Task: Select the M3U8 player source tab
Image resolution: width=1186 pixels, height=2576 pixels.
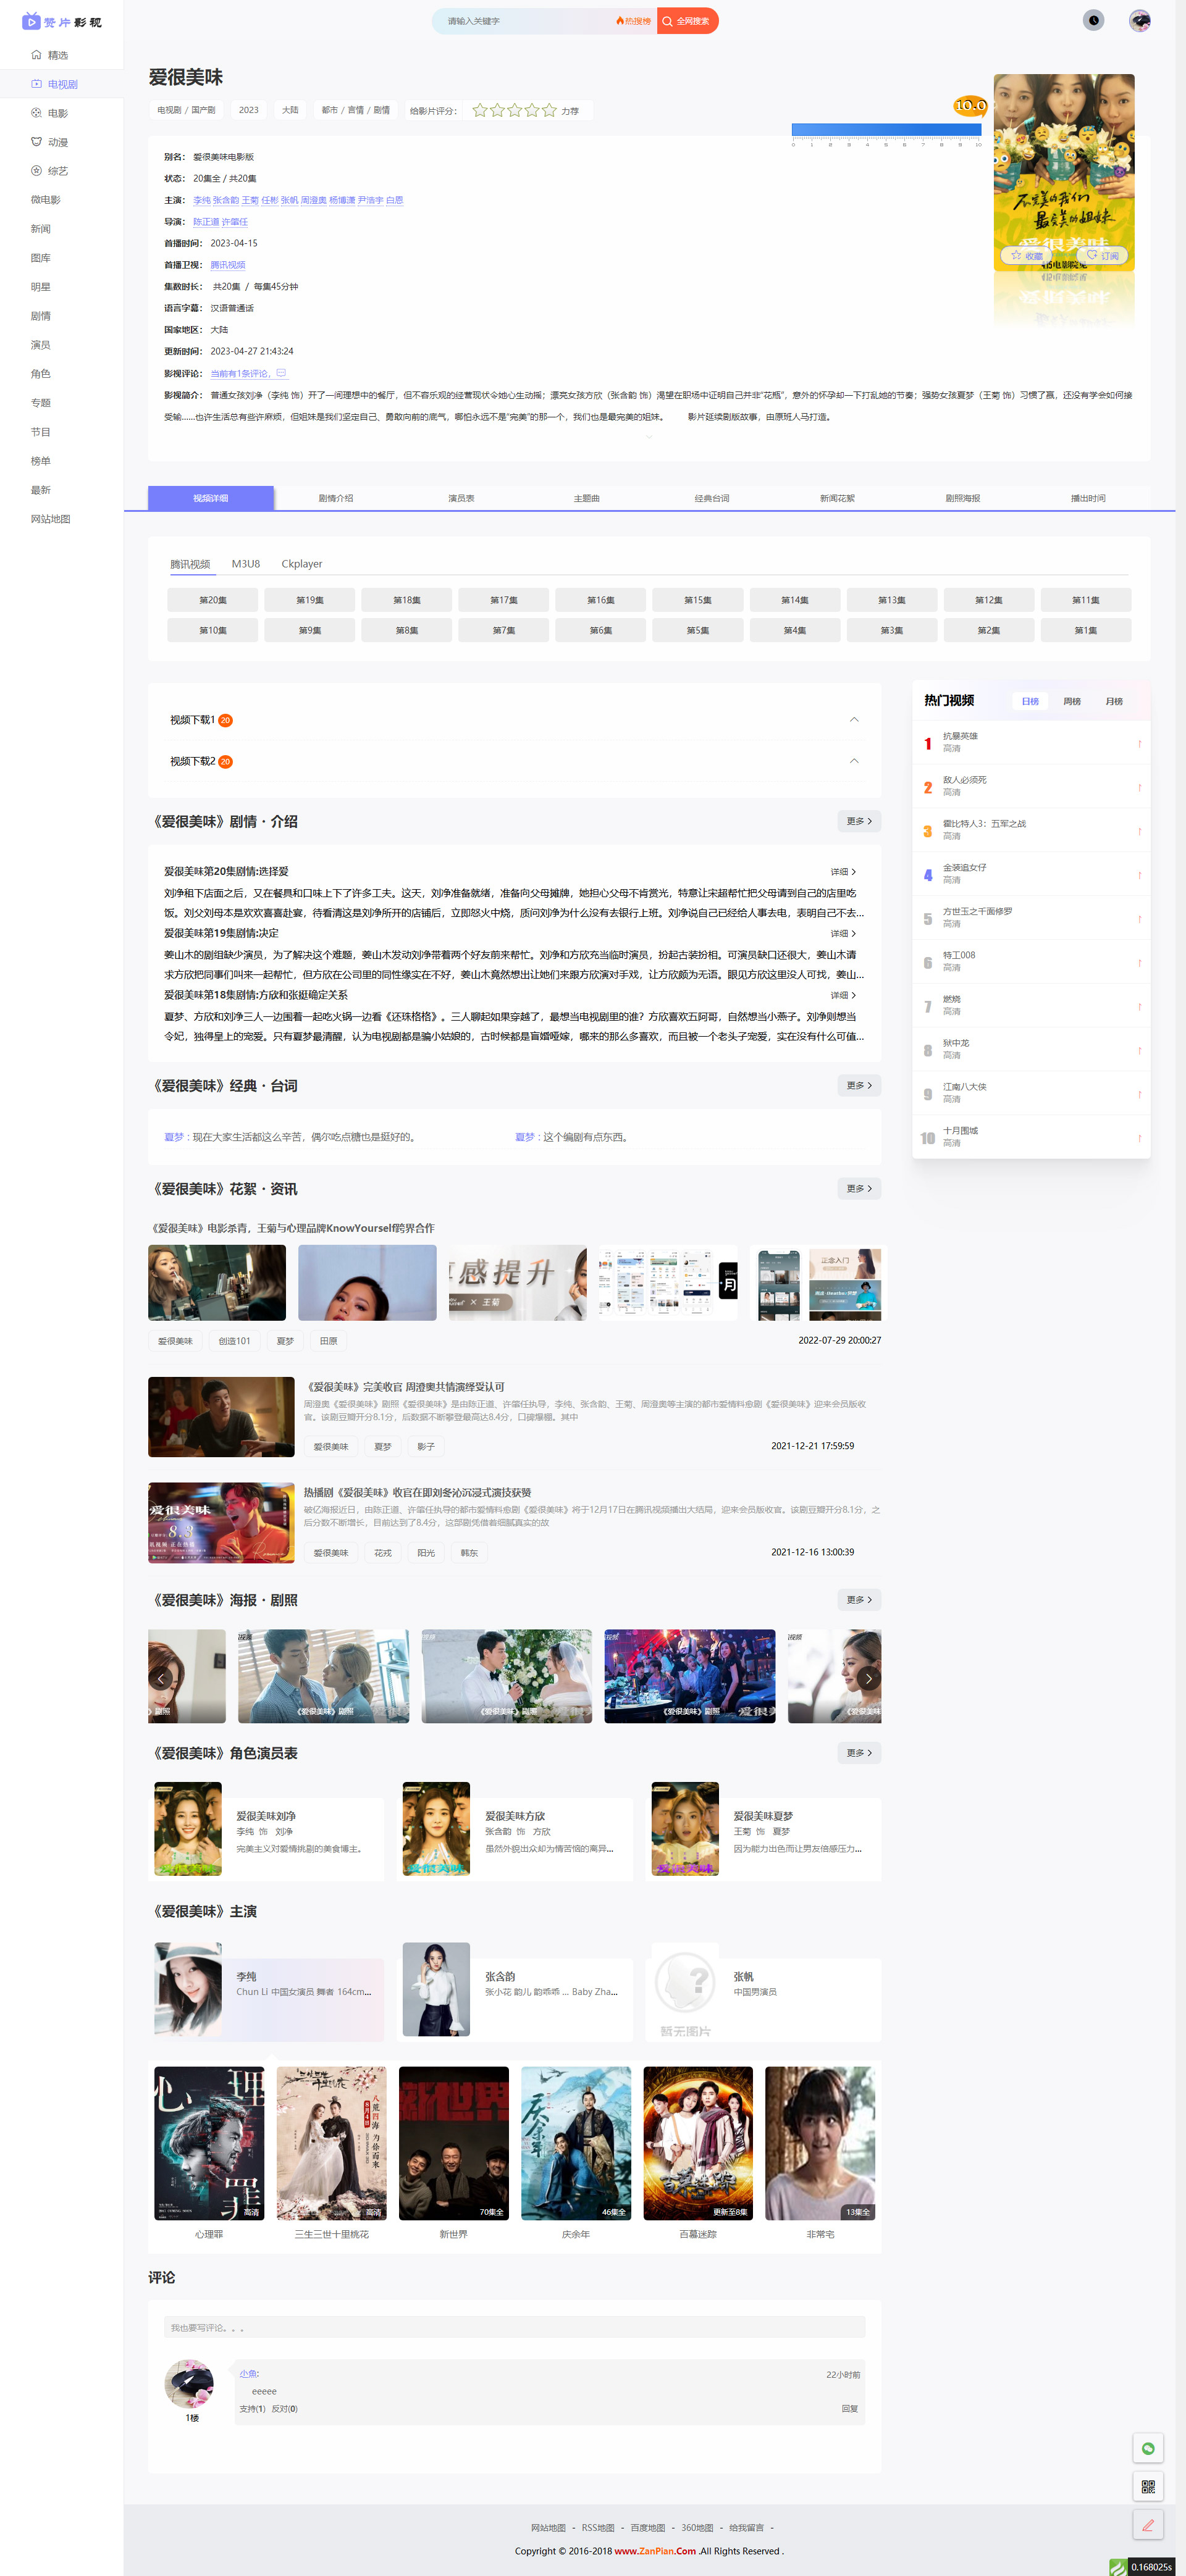Action: 246,564
